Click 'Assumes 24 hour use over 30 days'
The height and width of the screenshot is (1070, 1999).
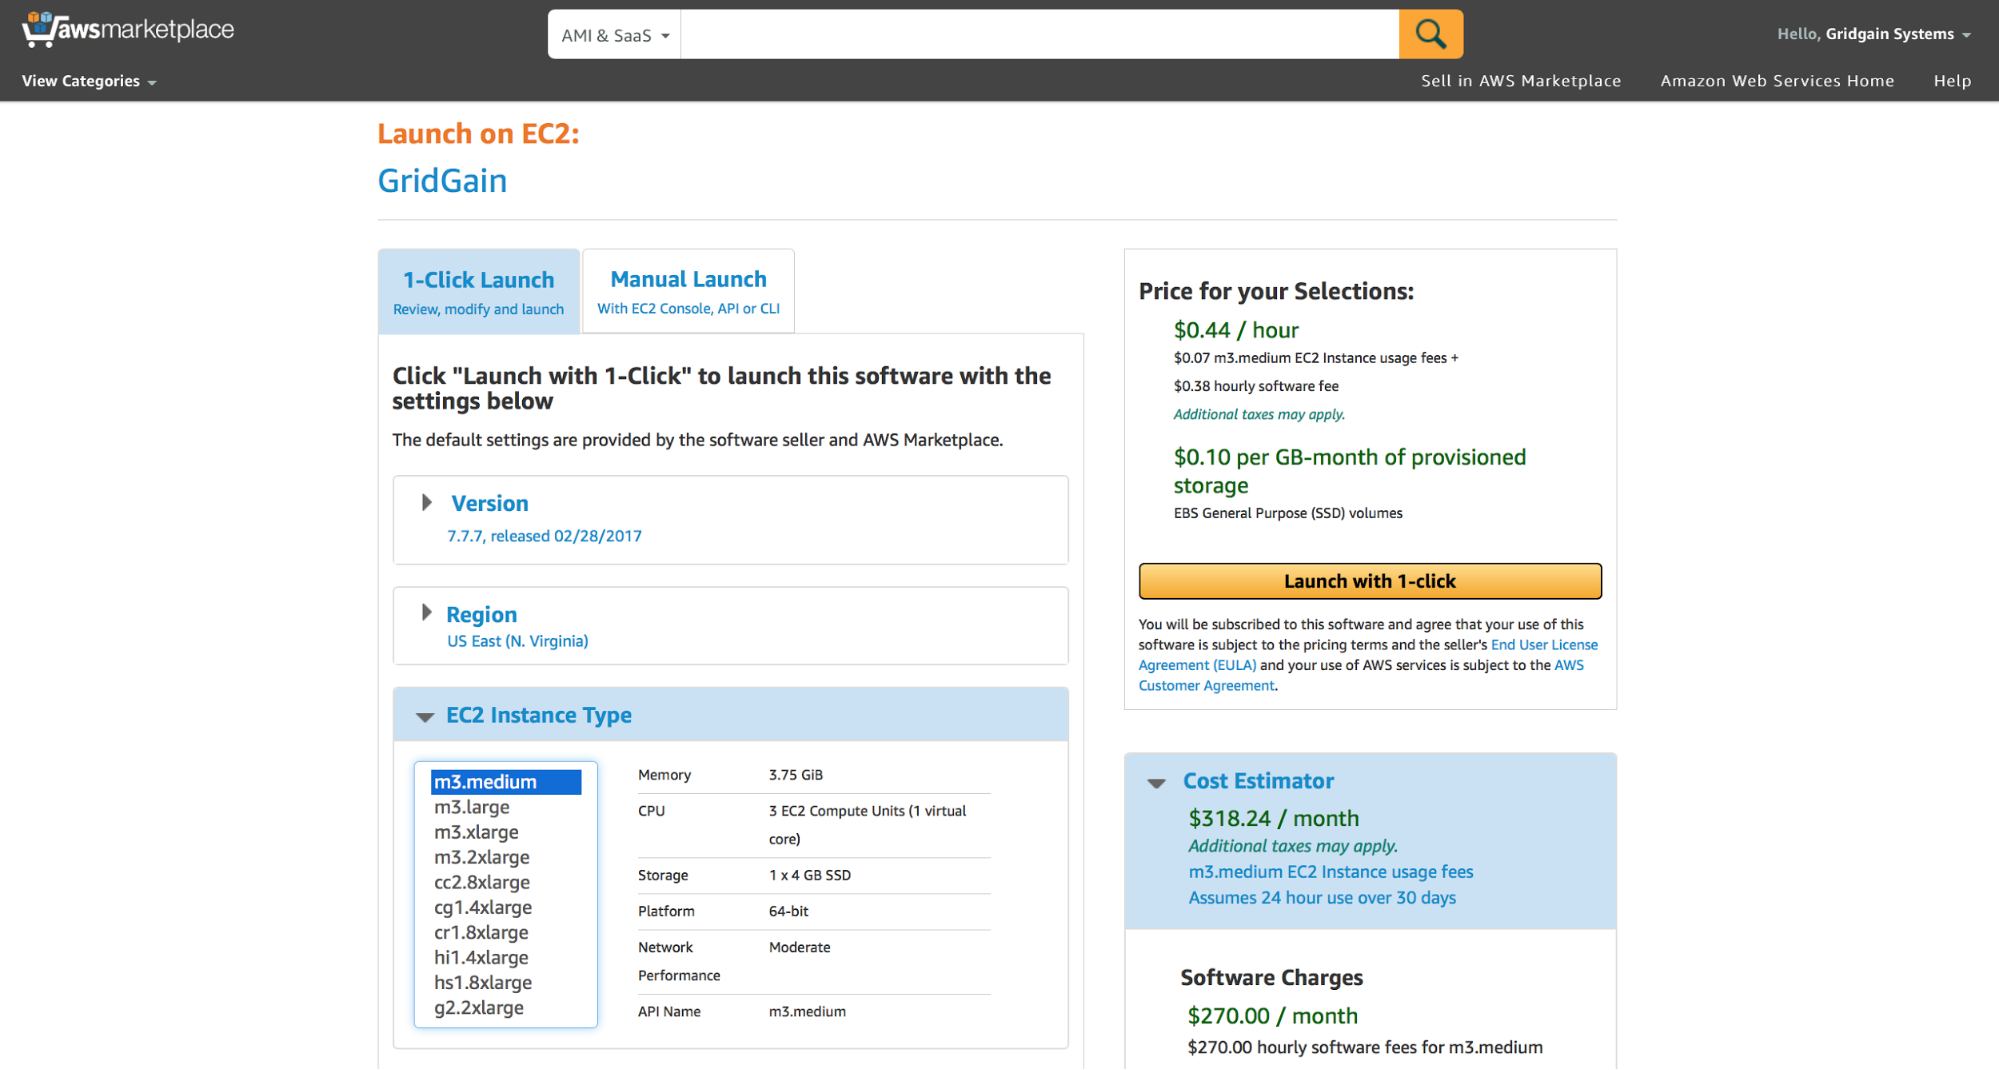[x=1322, y=898]
